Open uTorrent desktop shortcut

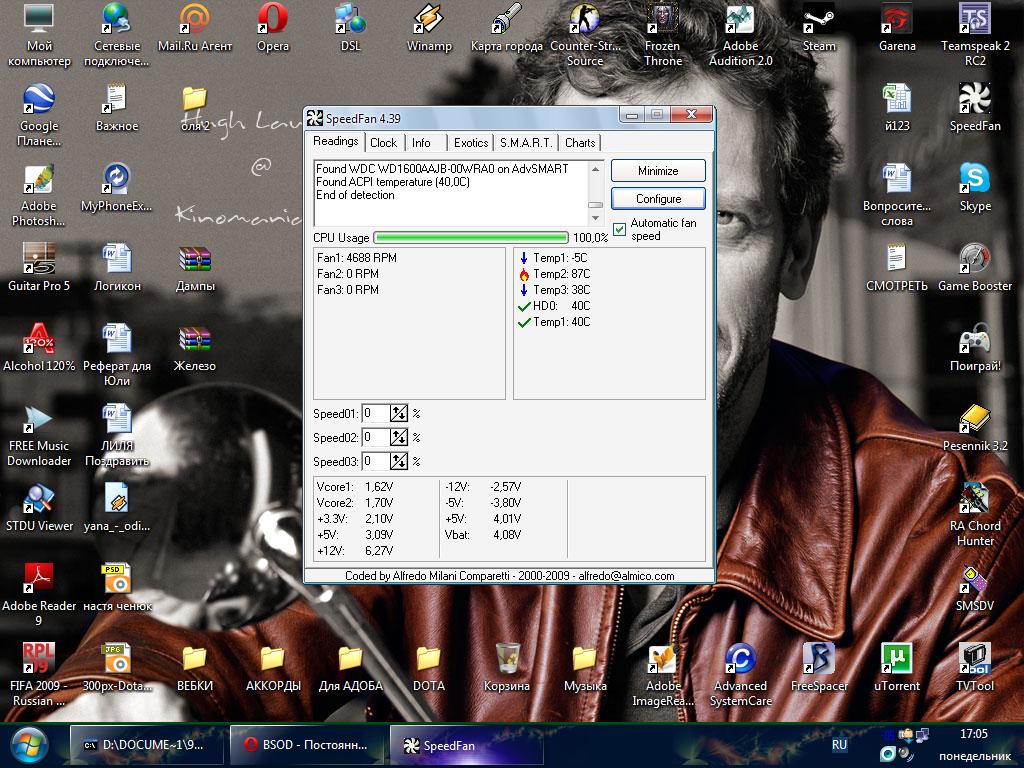pos(896,659)
